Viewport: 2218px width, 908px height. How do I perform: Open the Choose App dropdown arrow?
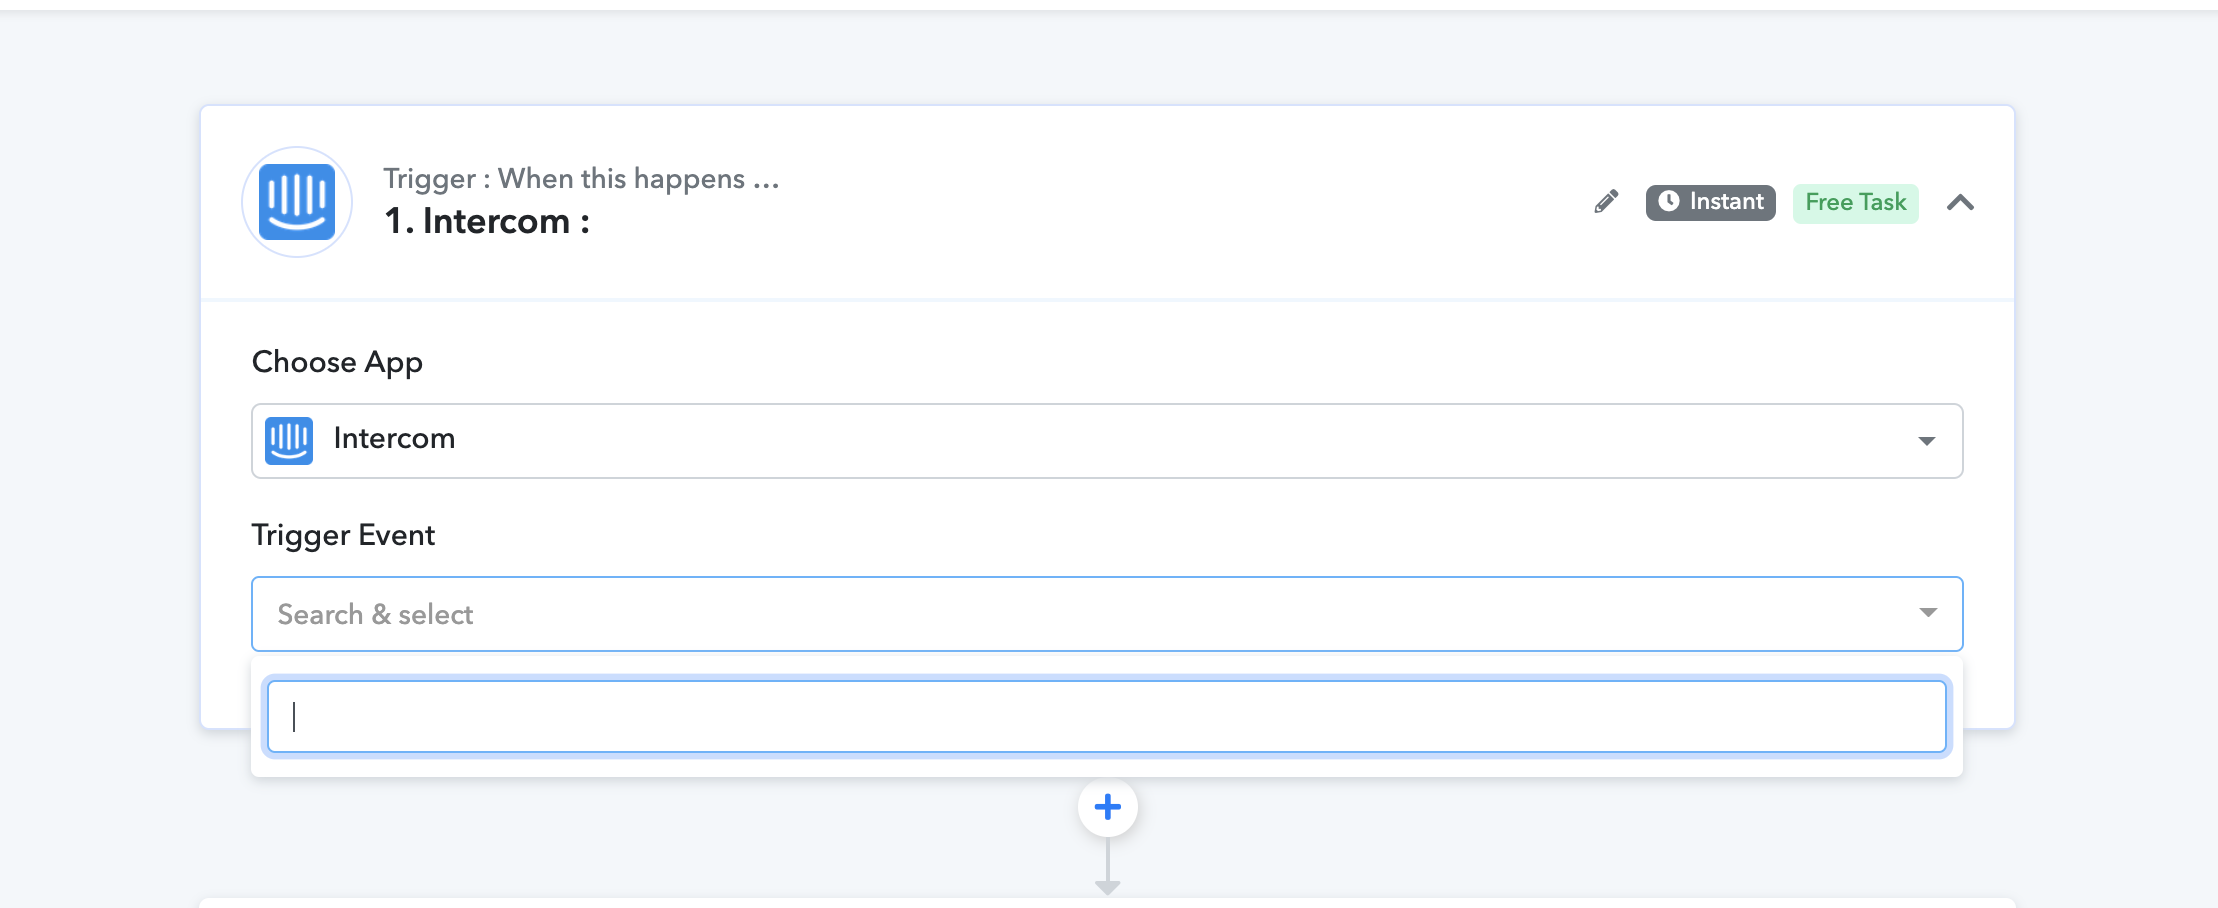(x=1927, y=441)
